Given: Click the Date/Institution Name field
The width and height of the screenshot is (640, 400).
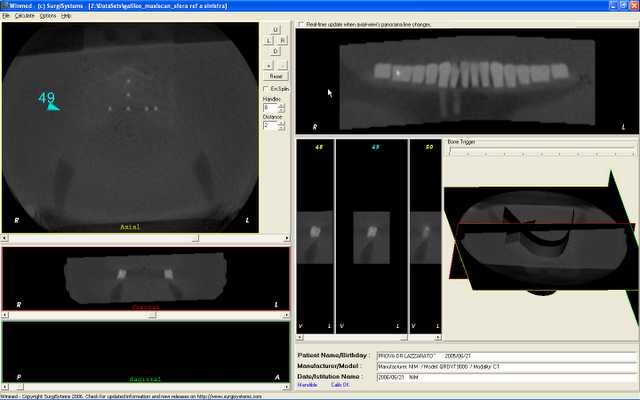Looking at the screenshot, I should pyautogui.click(x=507, y=377).
